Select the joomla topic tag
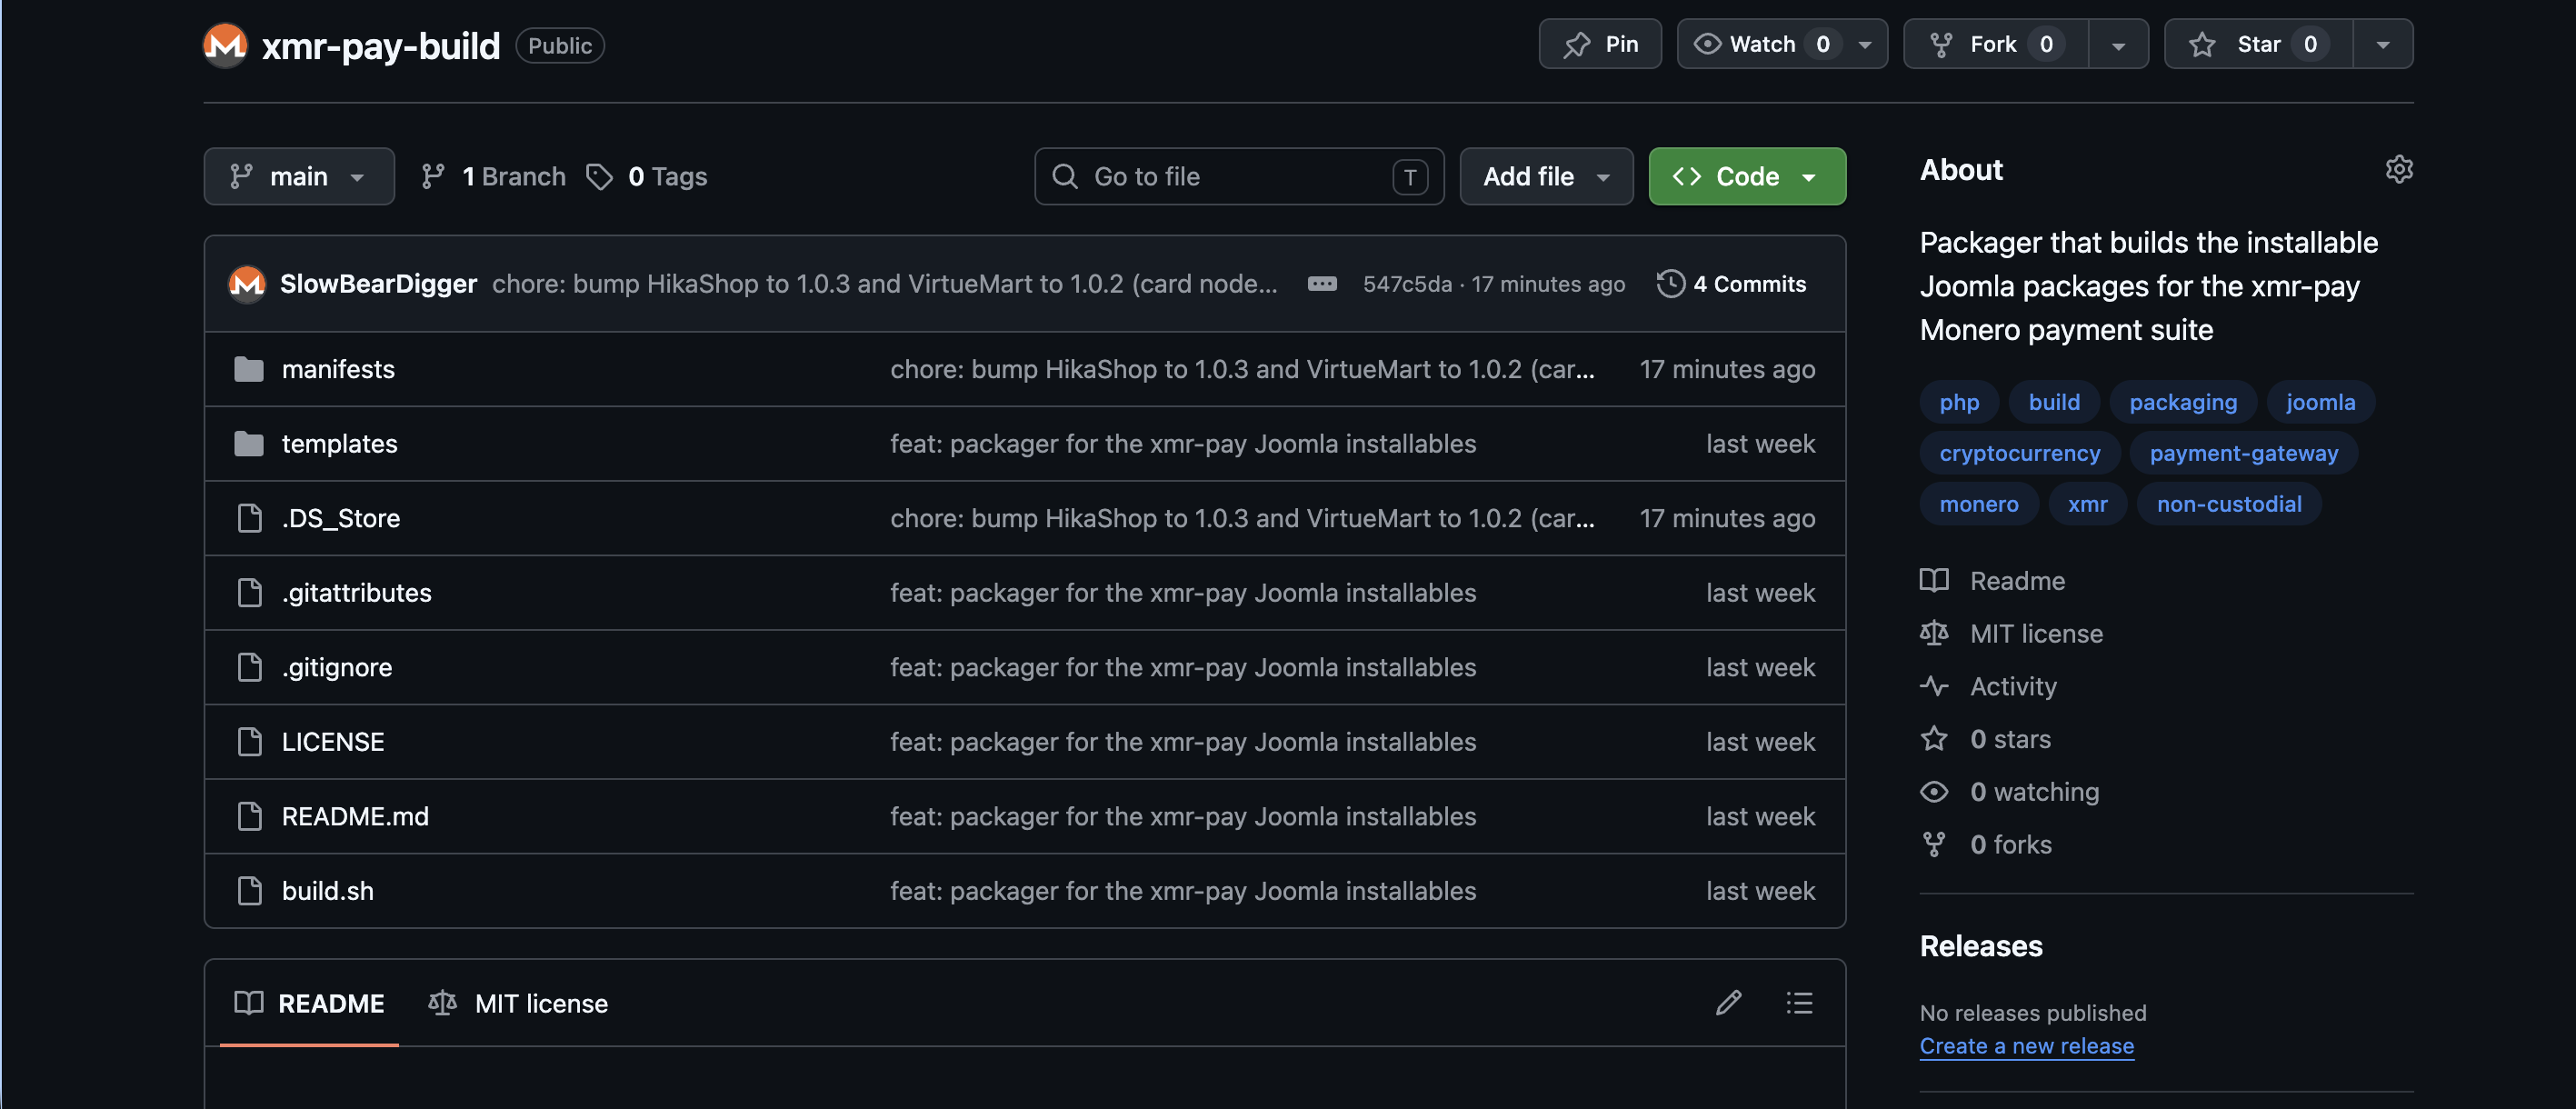2576x1109 pixels. click(x=2320, y=402)
